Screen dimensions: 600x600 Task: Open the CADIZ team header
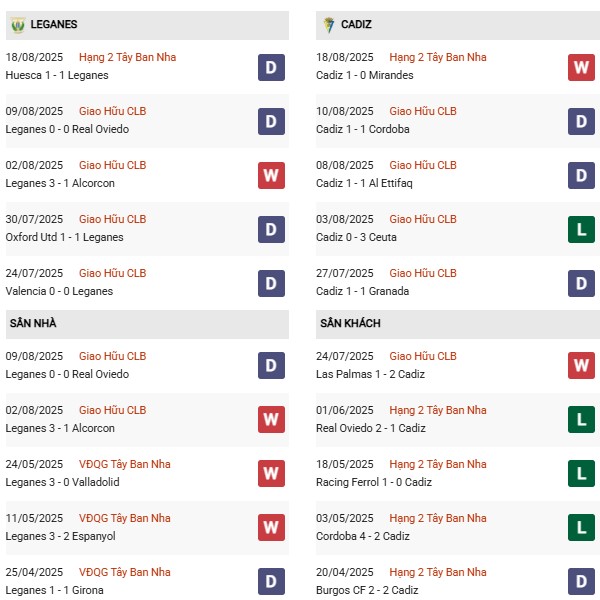click(x=458, y=25)
